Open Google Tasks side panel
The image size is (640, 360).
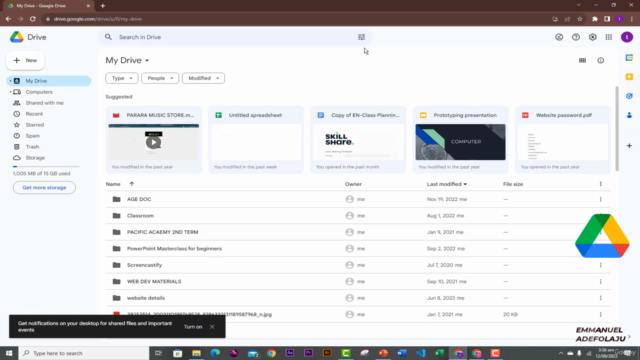(629, 96)
